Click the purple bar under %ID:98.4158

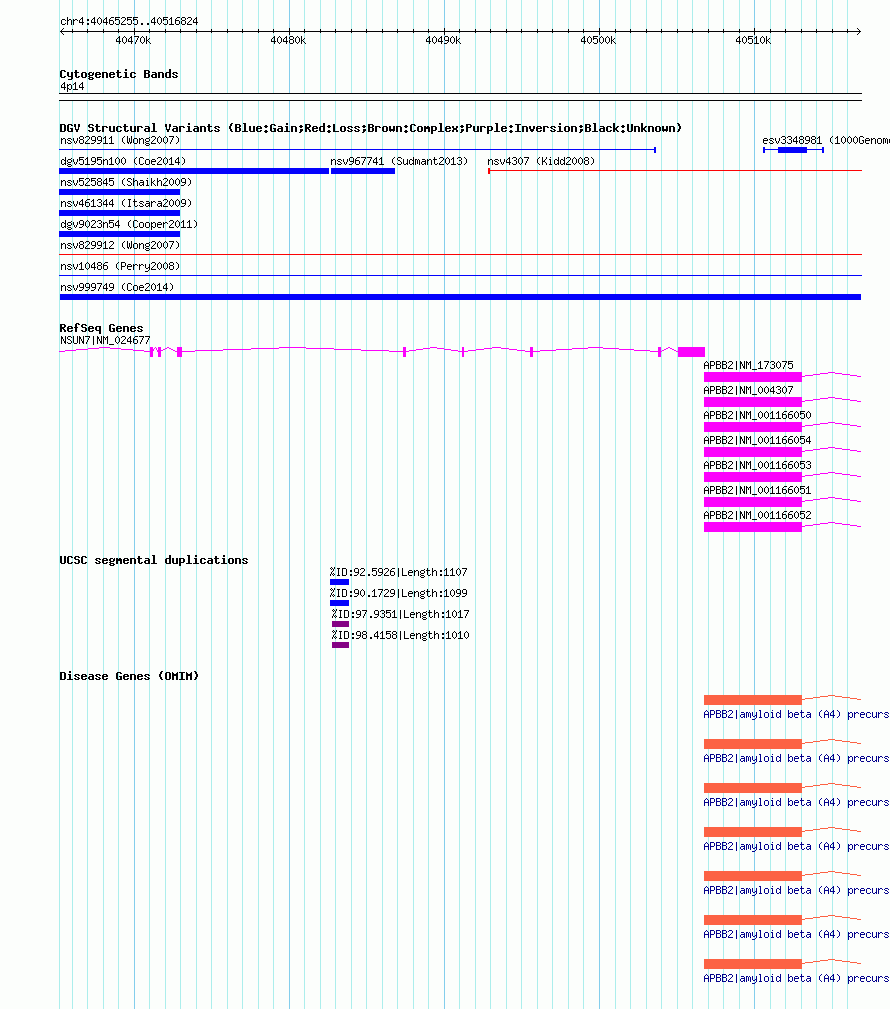click(x=340, y=645)
